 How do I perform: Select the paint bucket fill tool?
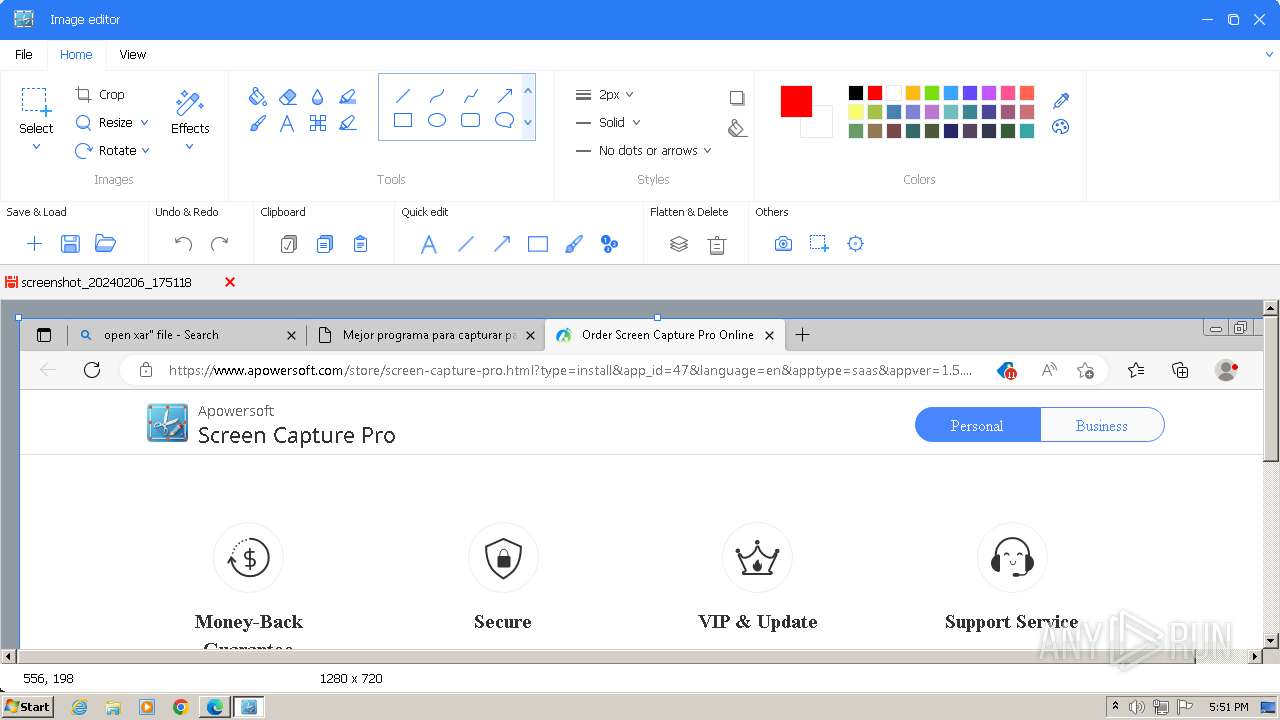[257, 96]
